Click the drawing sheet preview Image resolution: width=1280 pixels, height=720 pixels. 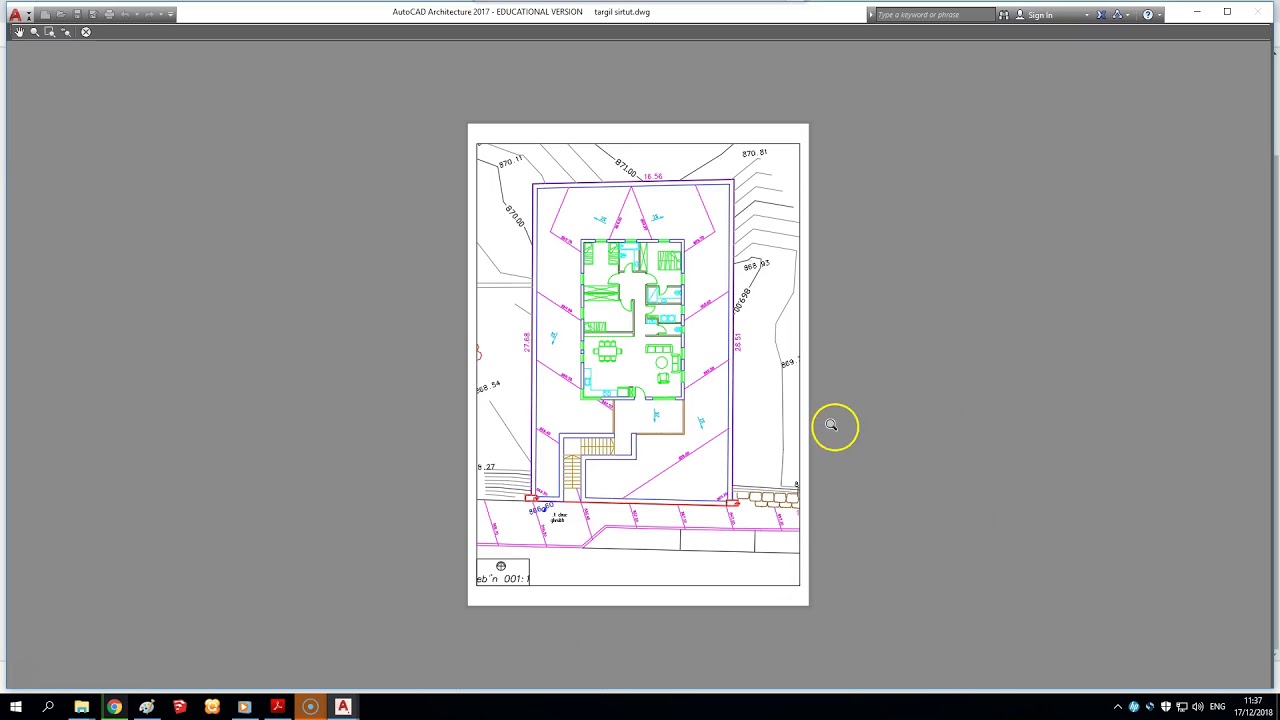tap(638, 364)
